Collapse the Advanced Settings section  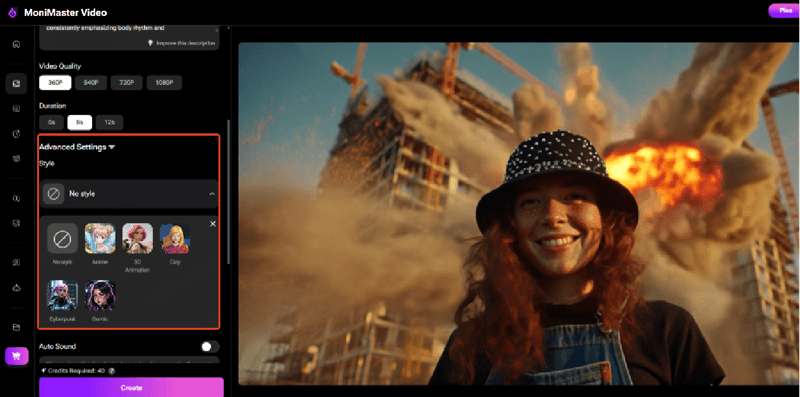[x=77, y=147]
